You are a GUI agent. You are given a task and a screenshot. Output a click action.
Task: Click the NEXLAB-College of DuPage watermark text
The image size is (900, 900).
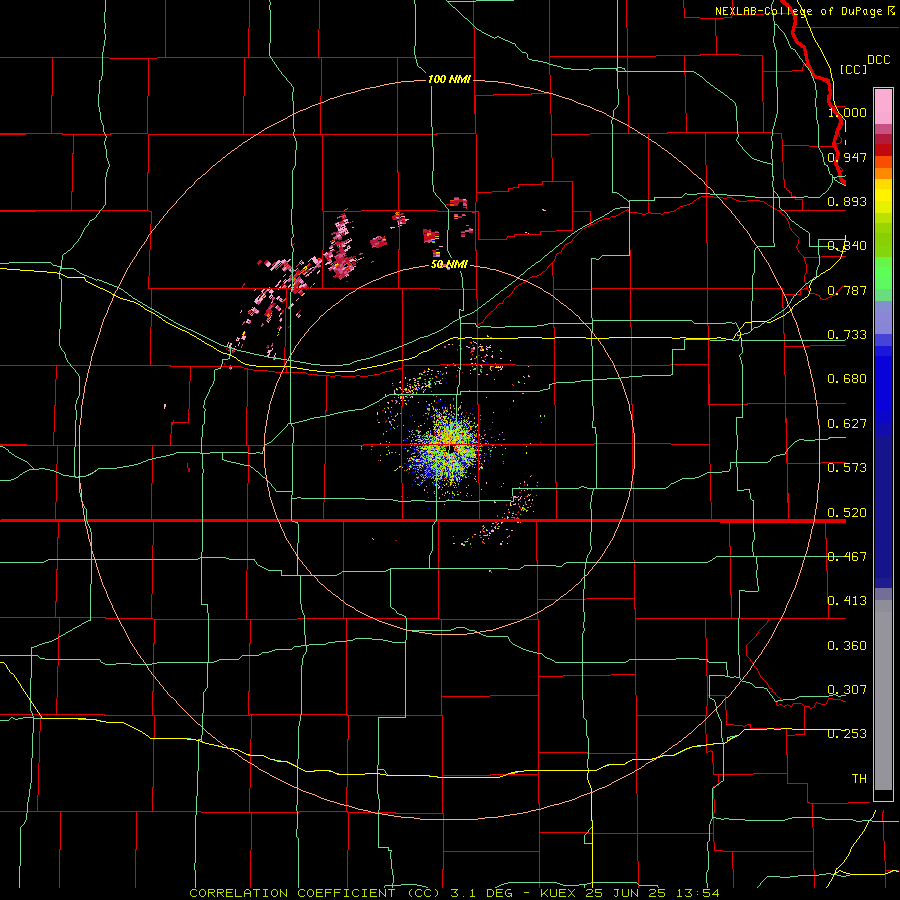[805, 11]
